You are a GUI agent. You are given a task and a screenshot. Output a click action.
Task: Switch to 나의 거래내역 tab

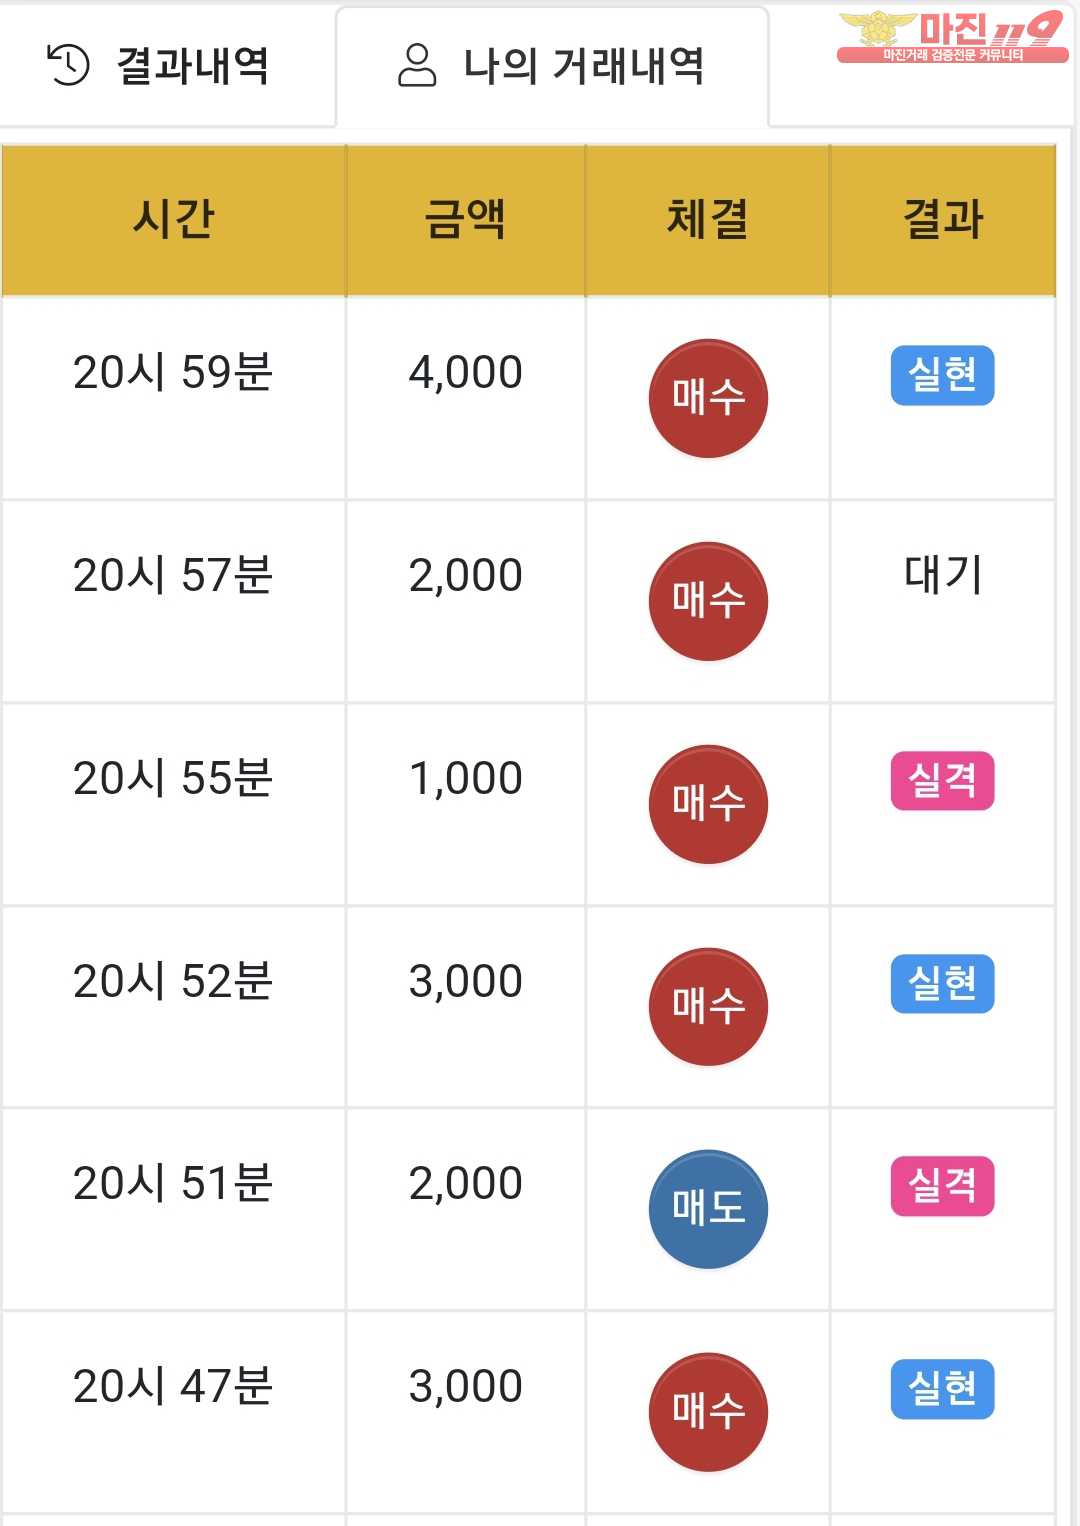pyautogui.click(x=552, y=66)
